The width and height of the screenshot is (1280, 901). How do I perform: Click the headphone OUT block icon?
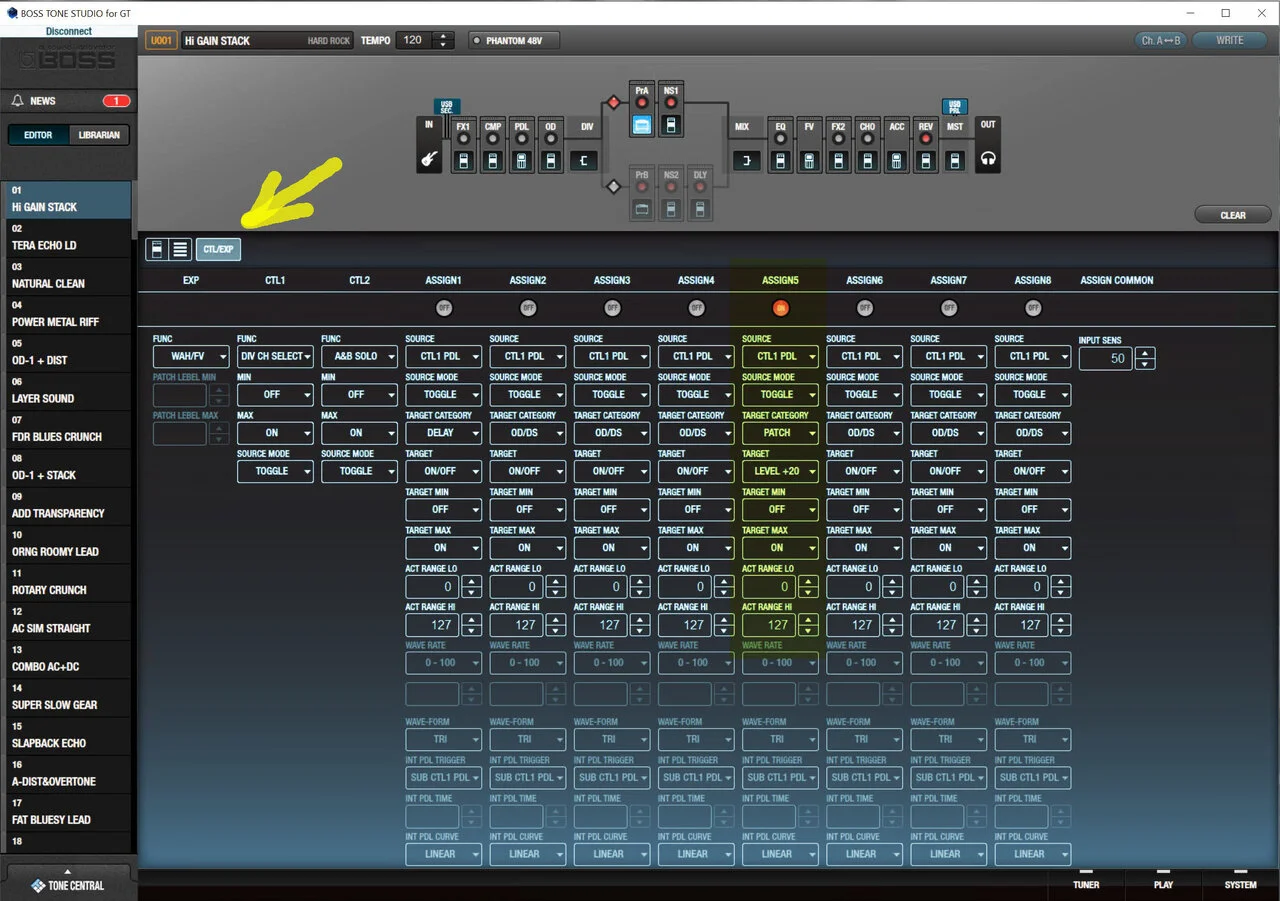(987, 160)
